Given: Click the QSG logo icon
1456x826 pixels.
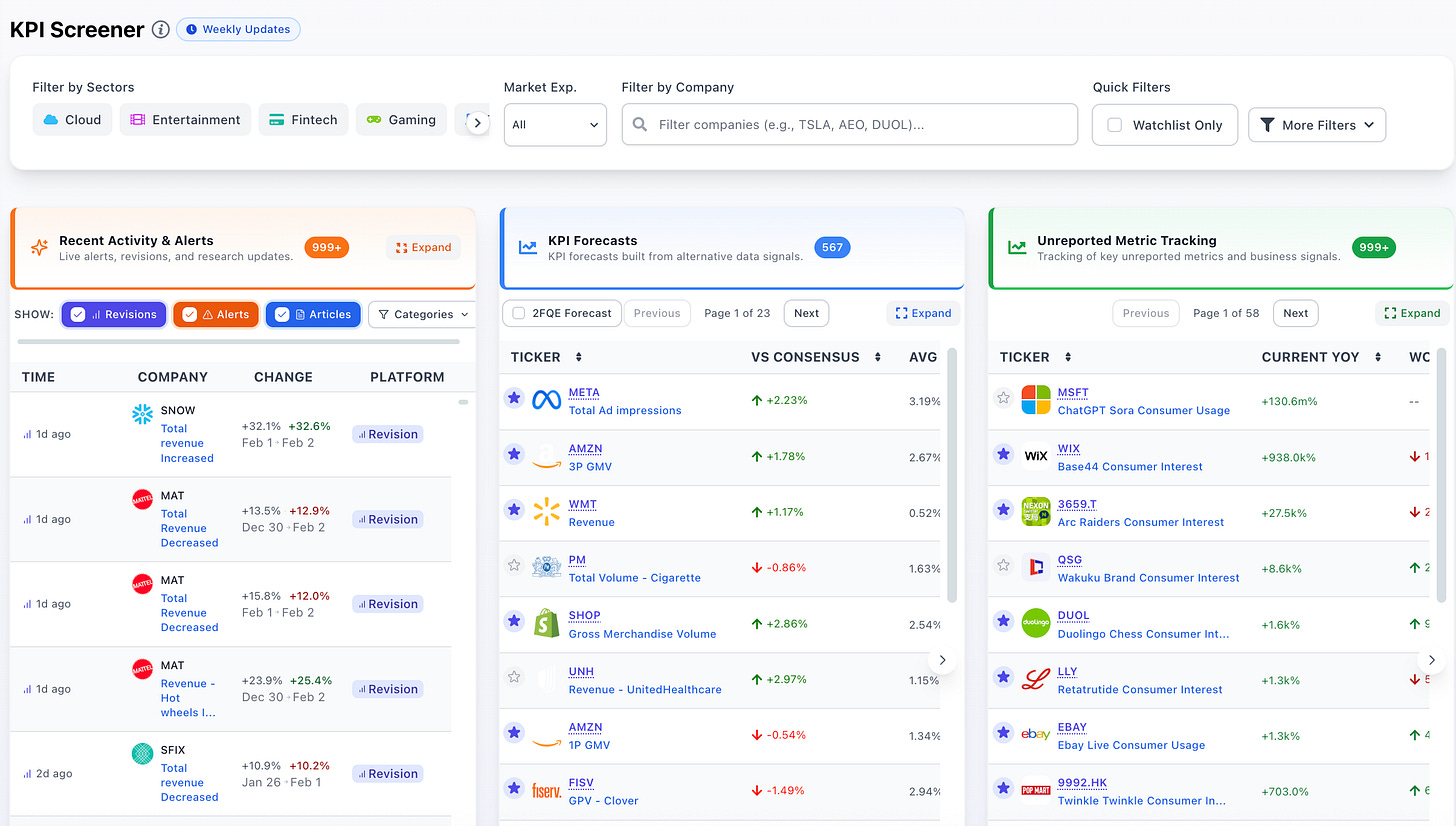Looking at the screenshot, I should (1036, 567).
